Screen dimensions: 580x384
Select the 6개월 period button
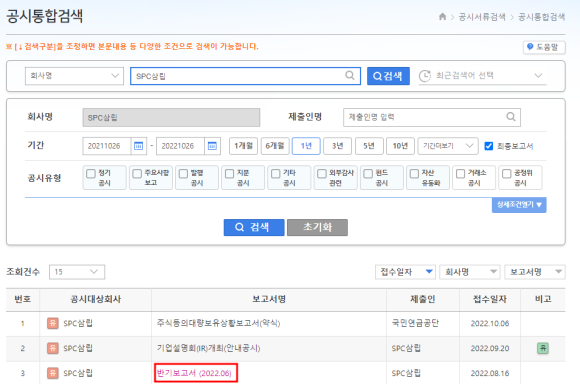tap(275, 146)
